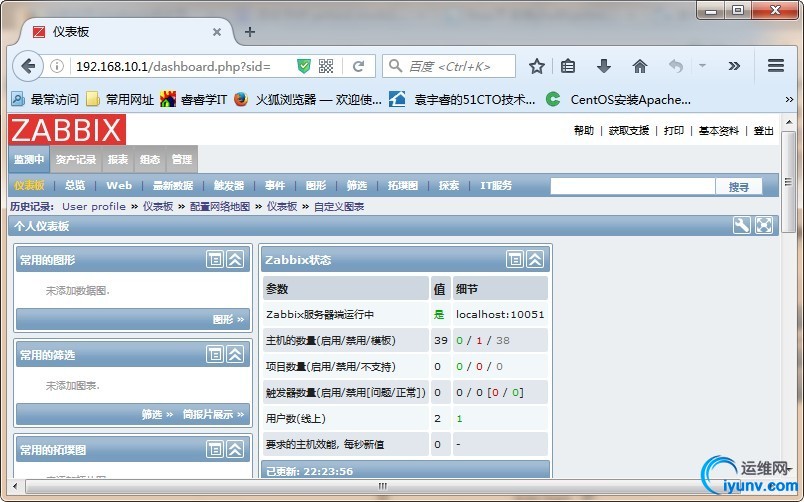Viewport: 804px width, 502px height.
Task: Select the 管理 main menu tab
Action: 182,159
